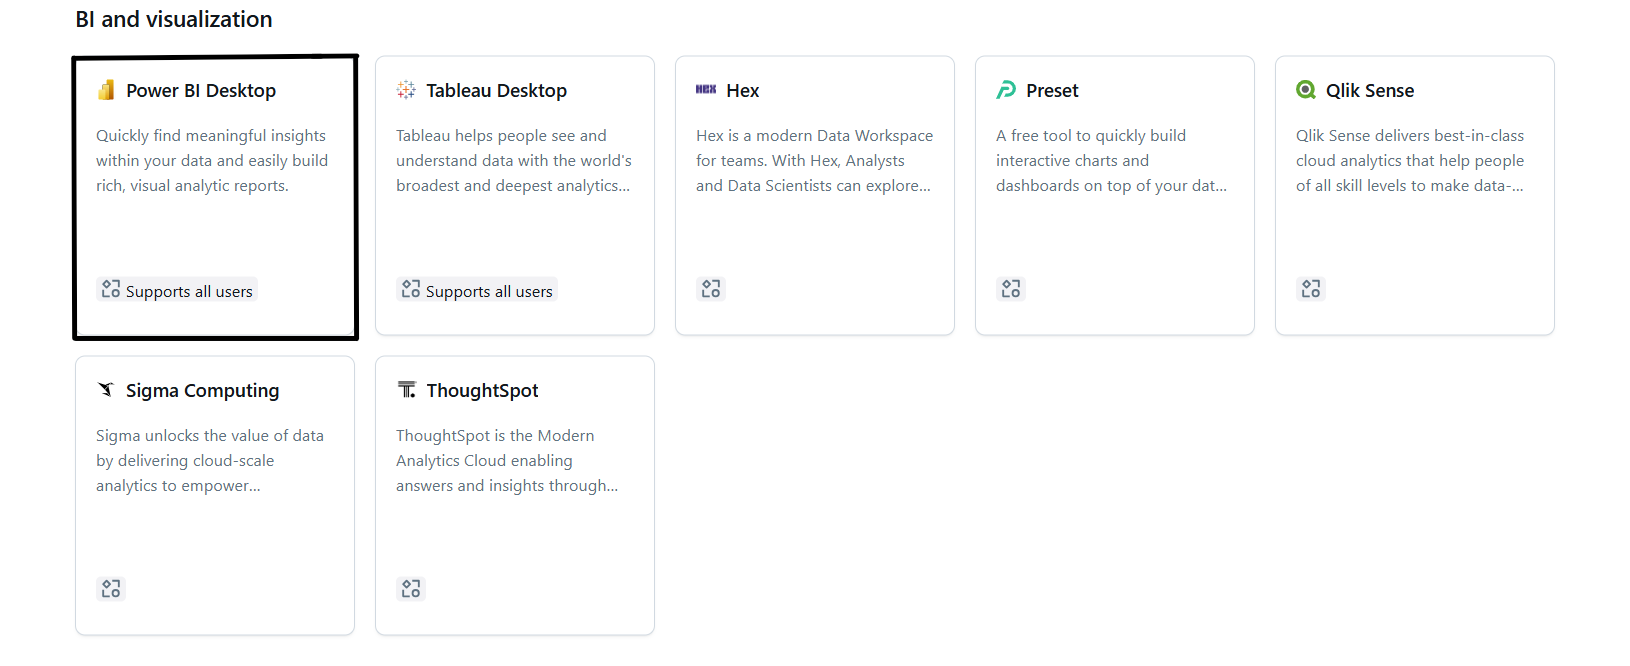Click the badge icon on Hex card
The width and height of the screenshot is (1630, 666).
click(711, 289)
